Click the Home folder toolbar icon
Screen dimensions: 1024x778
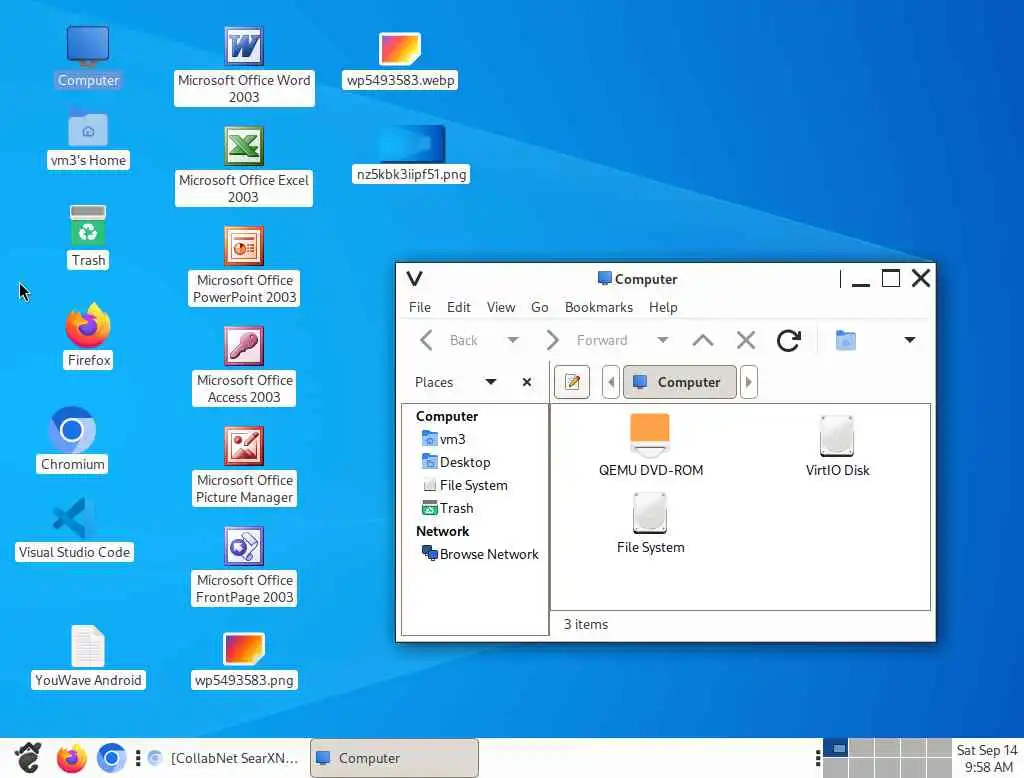[x=846, y=340]
